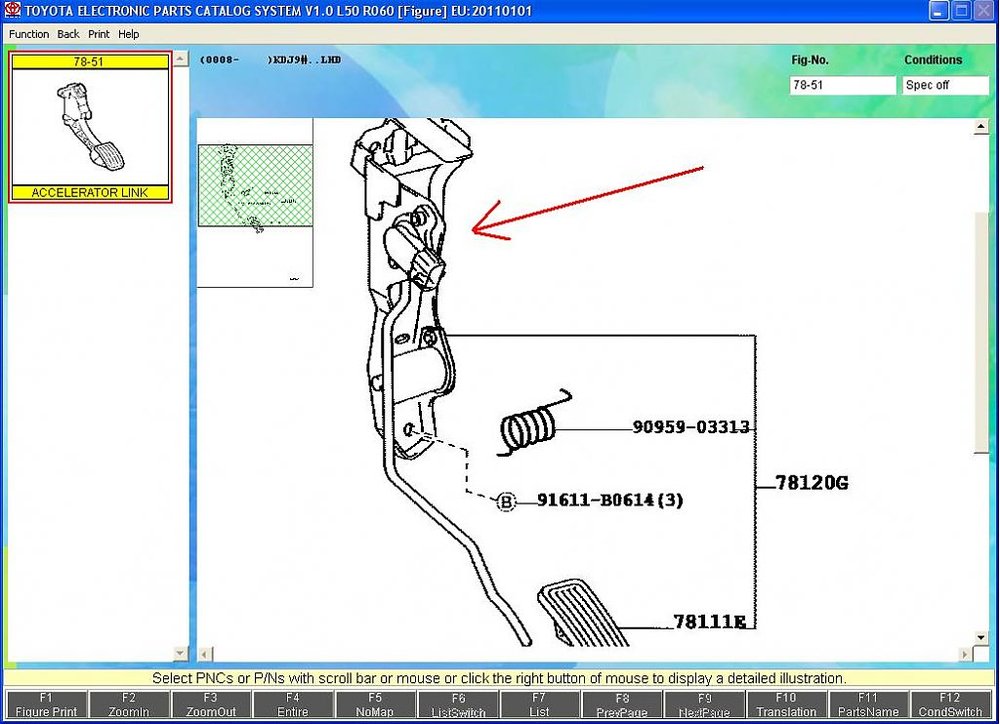Click the green hatched overview map
The width and height of the screenshot is (1000, 724).
255,186
